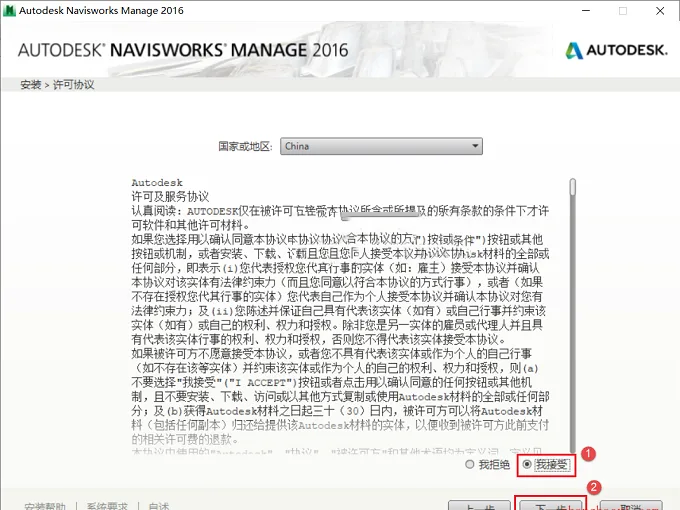Click the dropdown arrow beside China

click(475, 146)
